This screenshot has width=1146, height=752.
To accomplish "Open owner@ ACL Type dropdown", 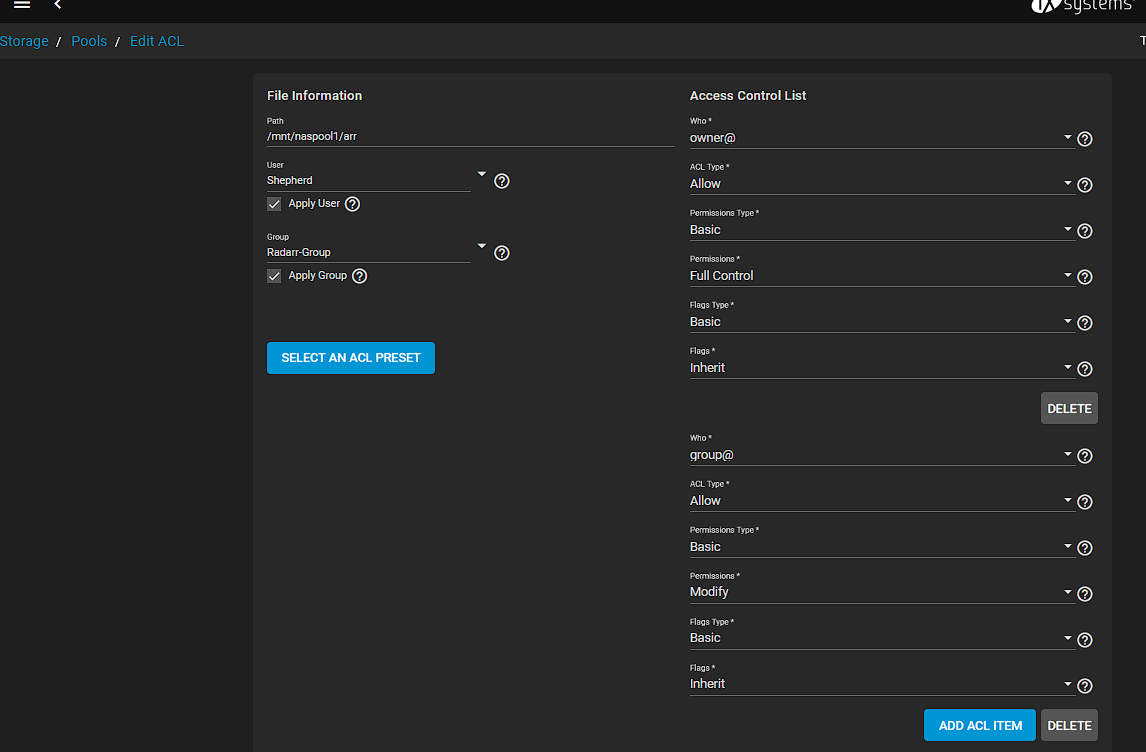I will 881,184.
